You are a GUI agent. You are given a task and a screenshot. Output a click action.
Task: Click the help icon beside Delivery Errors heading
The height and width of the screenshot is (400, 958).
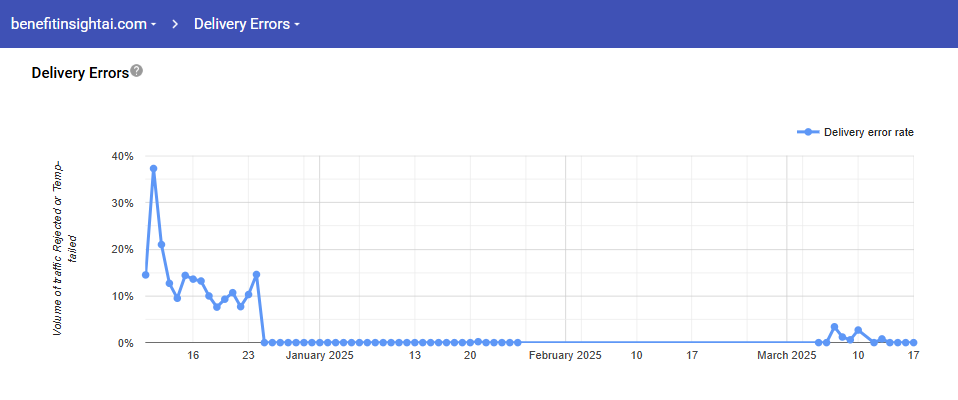coord(137,71)
